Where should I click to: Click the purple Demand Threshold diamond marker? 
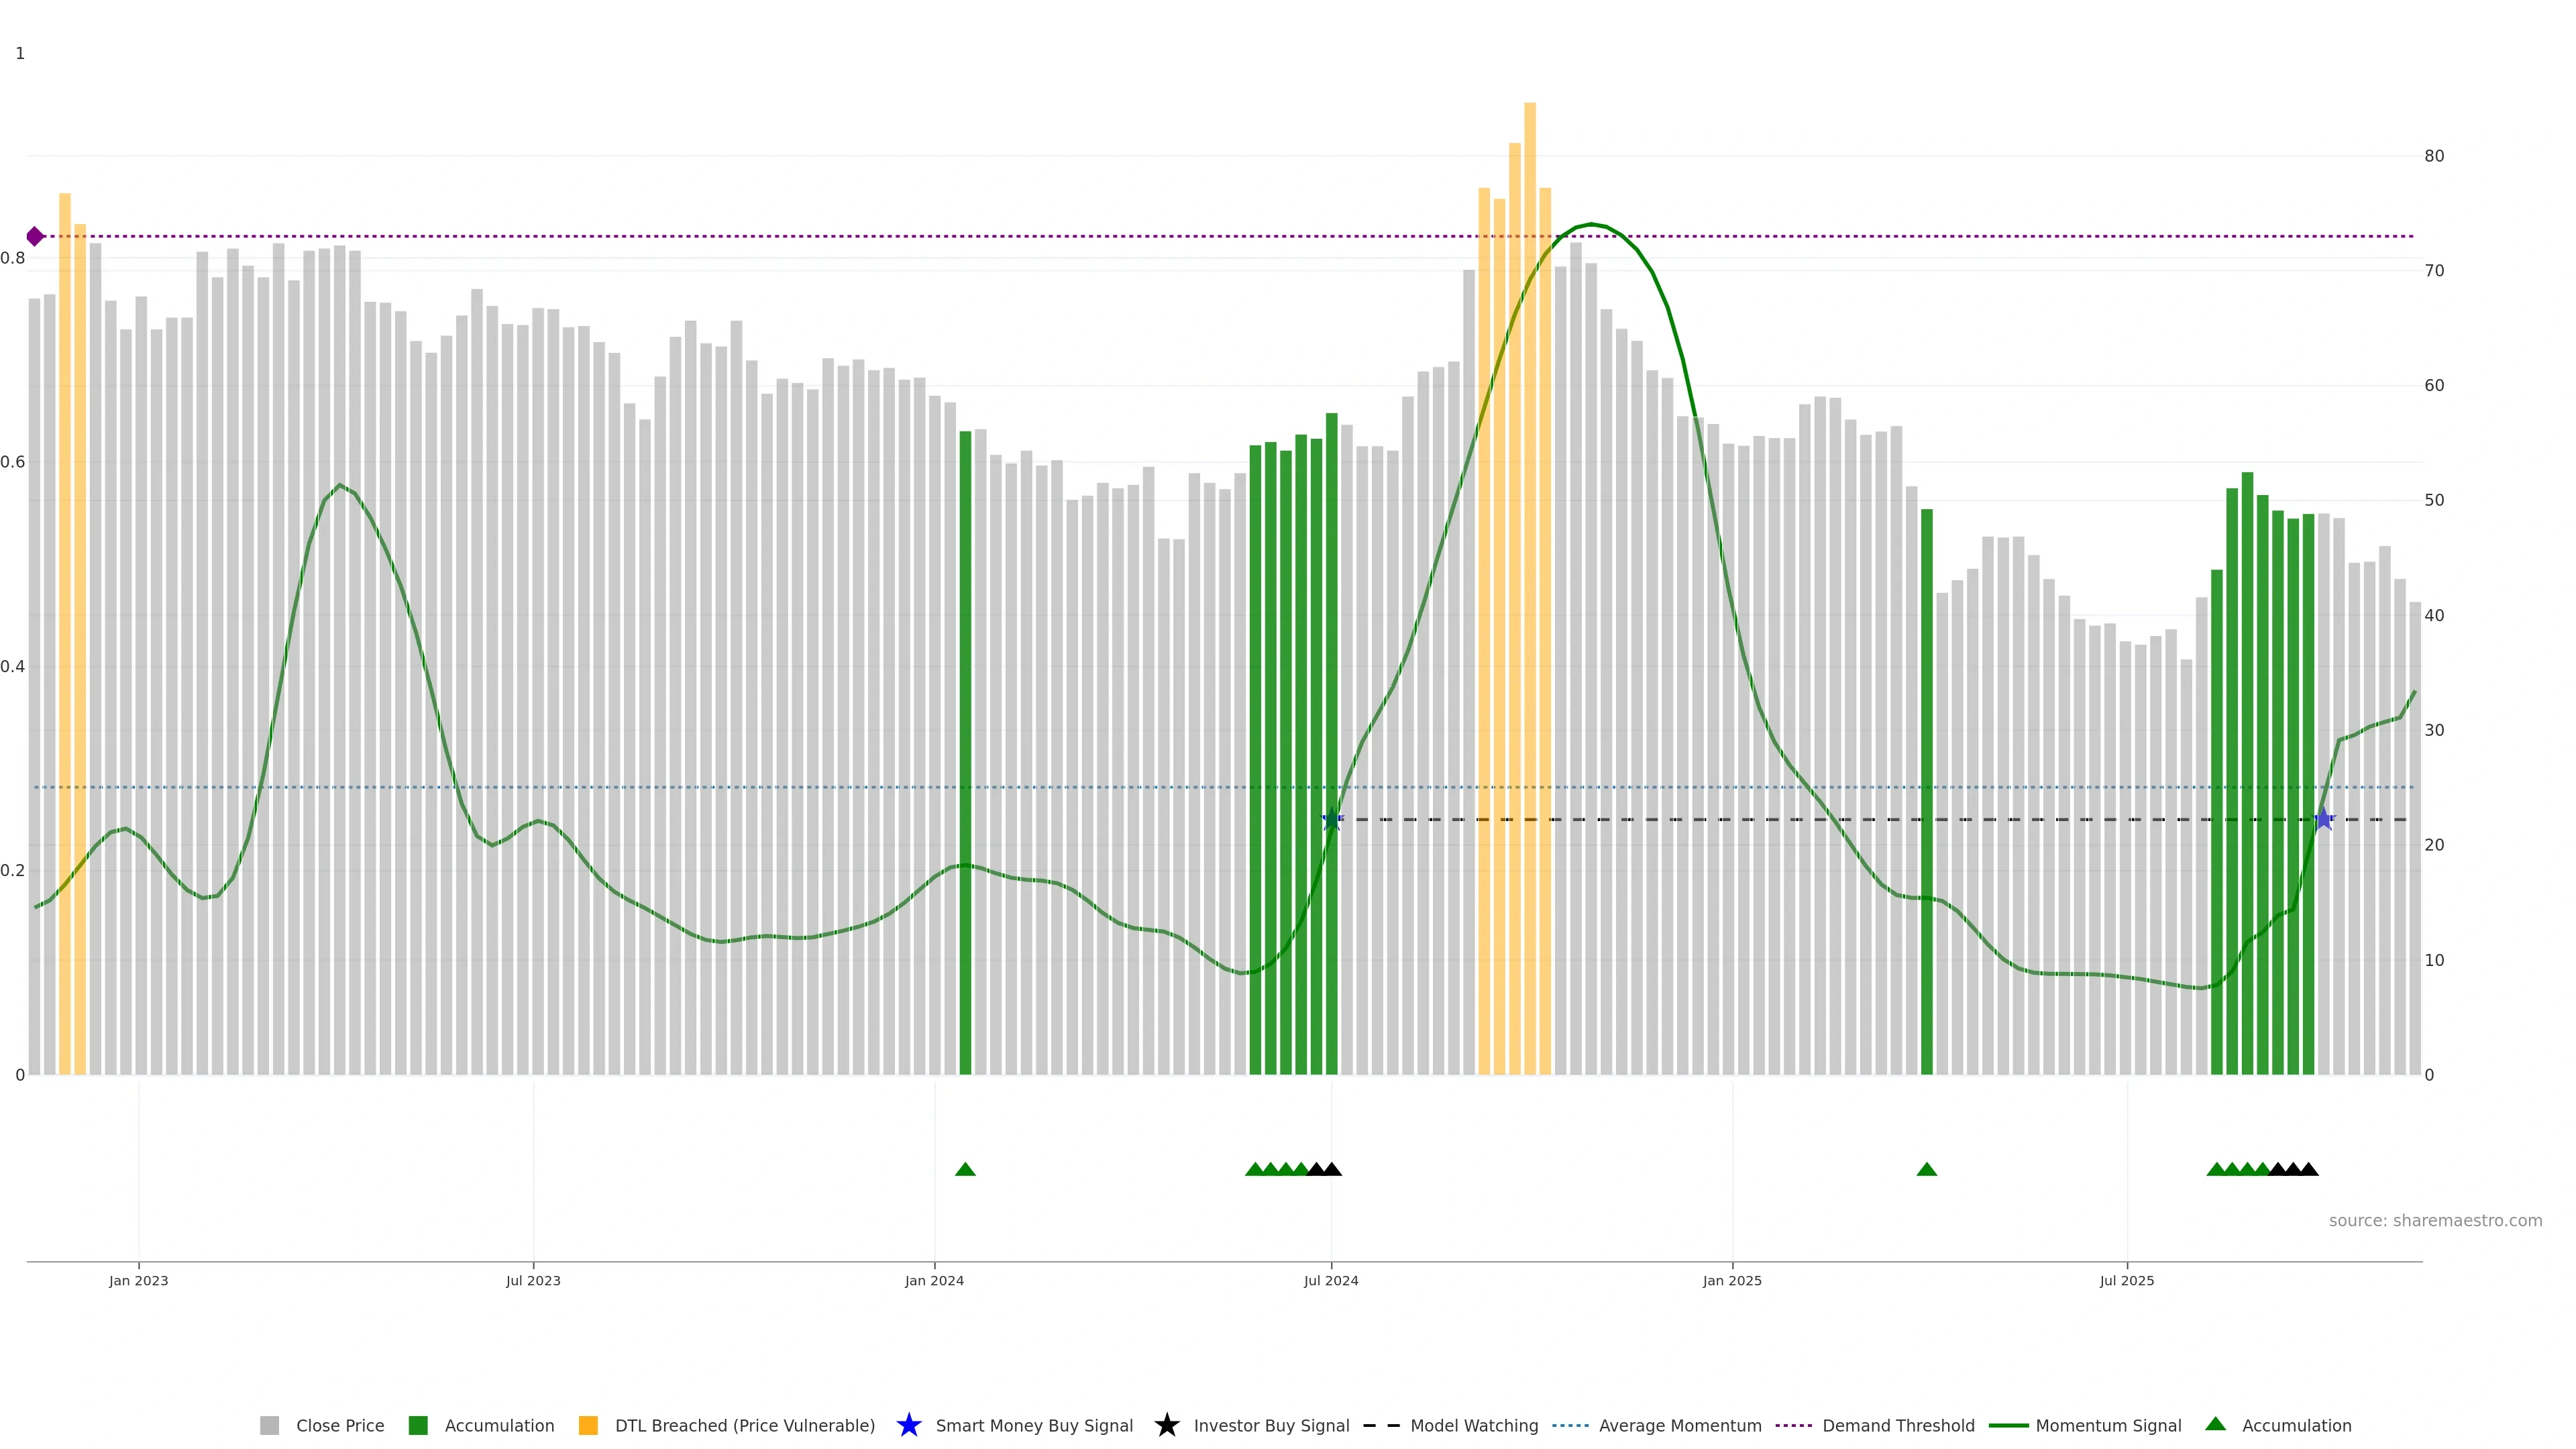coord(35,237)
